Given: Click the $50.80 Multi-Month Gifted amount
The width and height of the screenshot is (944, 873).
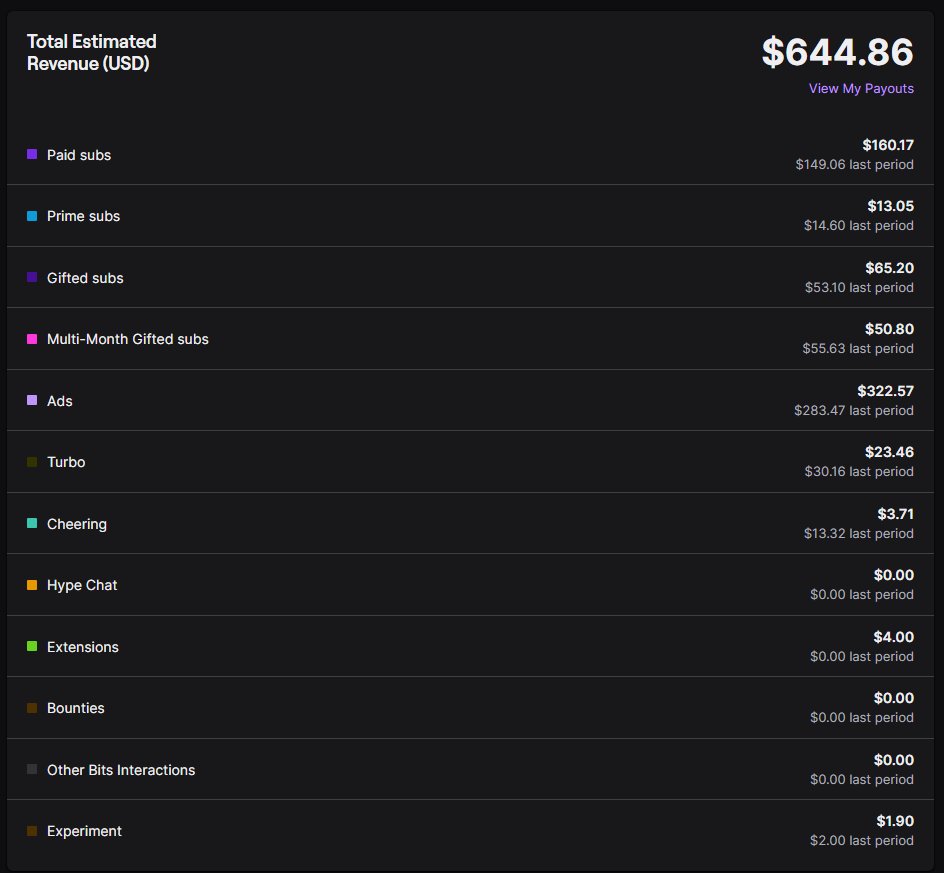Looking at the screenshot, I should coord(889,329).
